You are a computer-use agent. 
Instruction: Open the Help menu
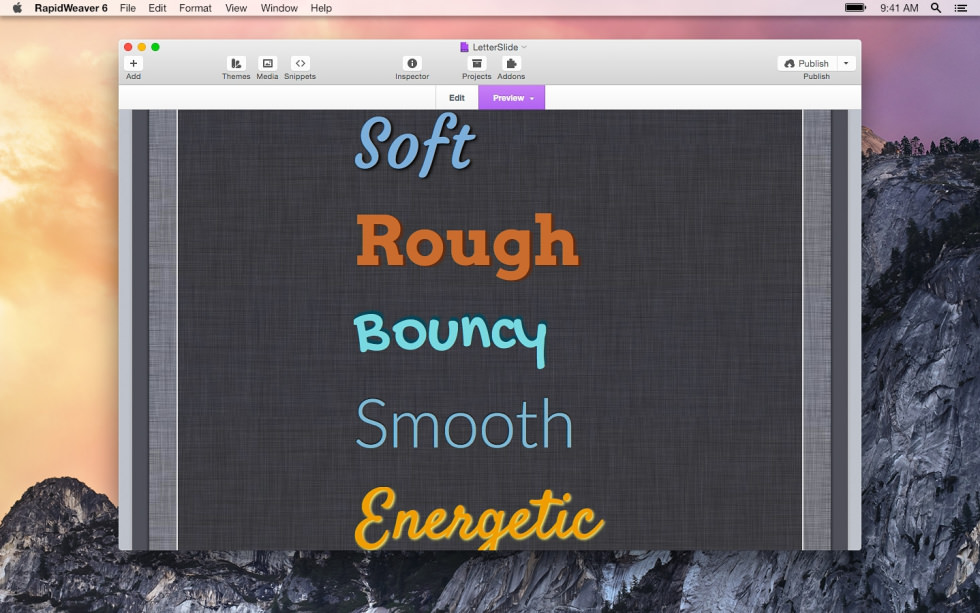tap(321, 8)
